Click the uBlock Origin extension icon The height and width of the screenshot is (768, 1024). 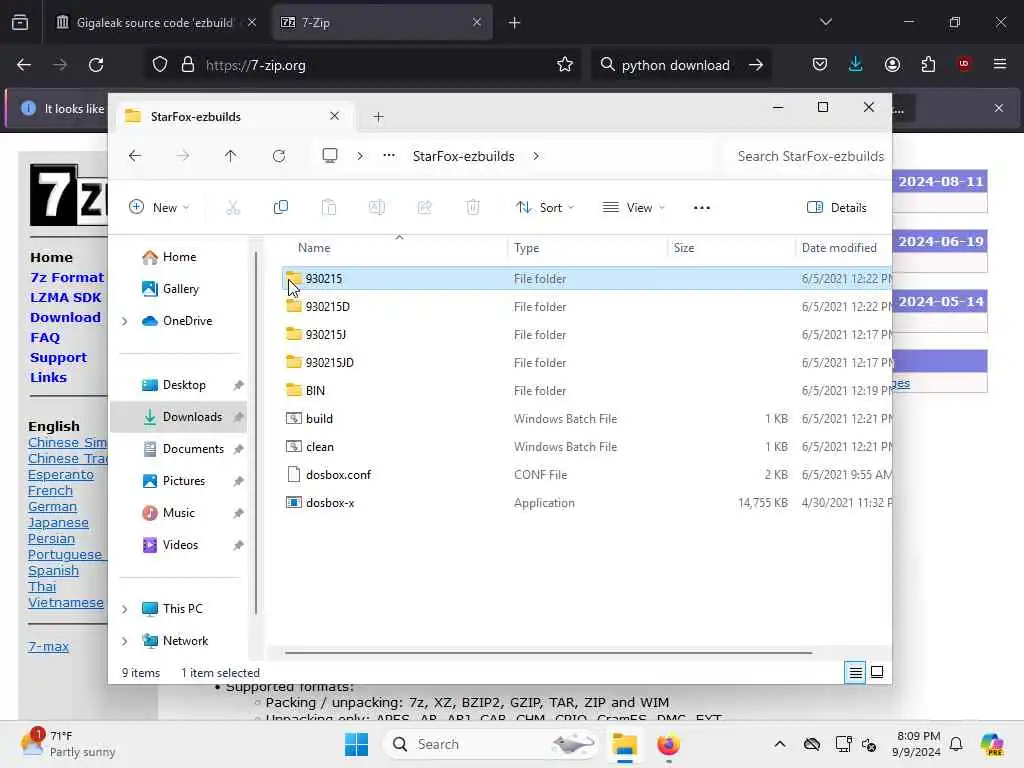pyautogui.click(x=964, y=64)
